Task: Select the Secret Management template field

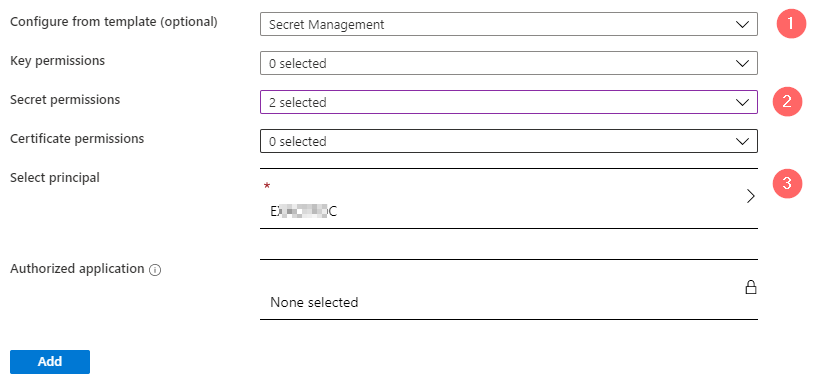Action: click(509, 24)
